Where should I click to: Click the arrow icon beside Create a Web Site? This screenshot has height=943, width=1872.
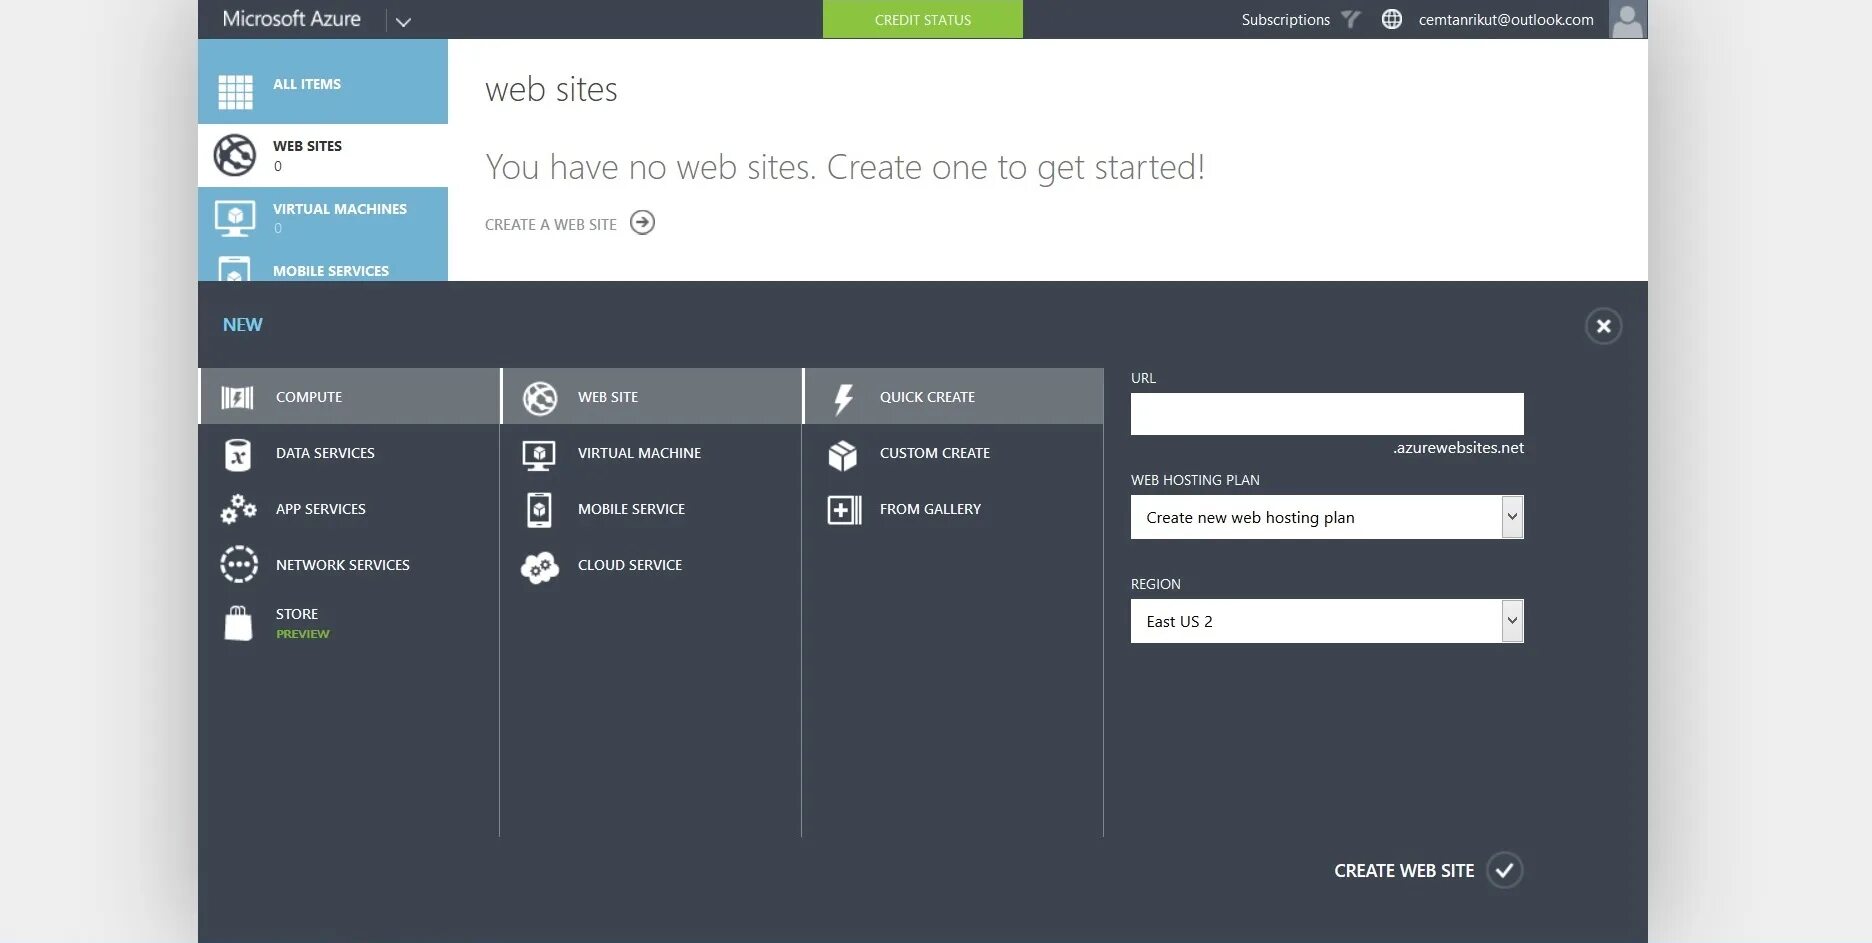coord(643,223)
